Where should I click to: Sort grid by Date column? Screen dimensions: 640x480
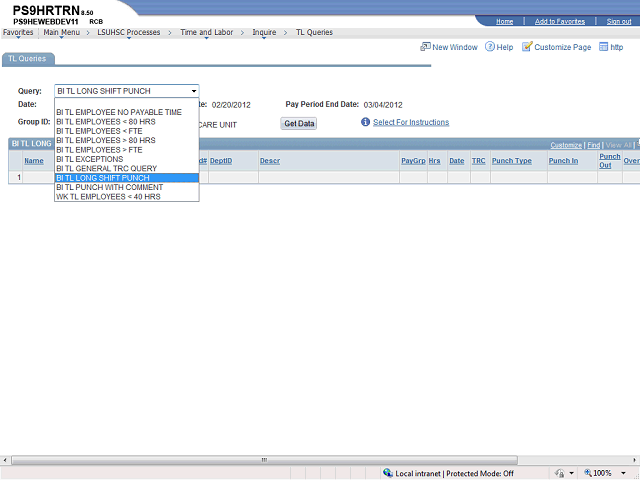coord(457,161)
